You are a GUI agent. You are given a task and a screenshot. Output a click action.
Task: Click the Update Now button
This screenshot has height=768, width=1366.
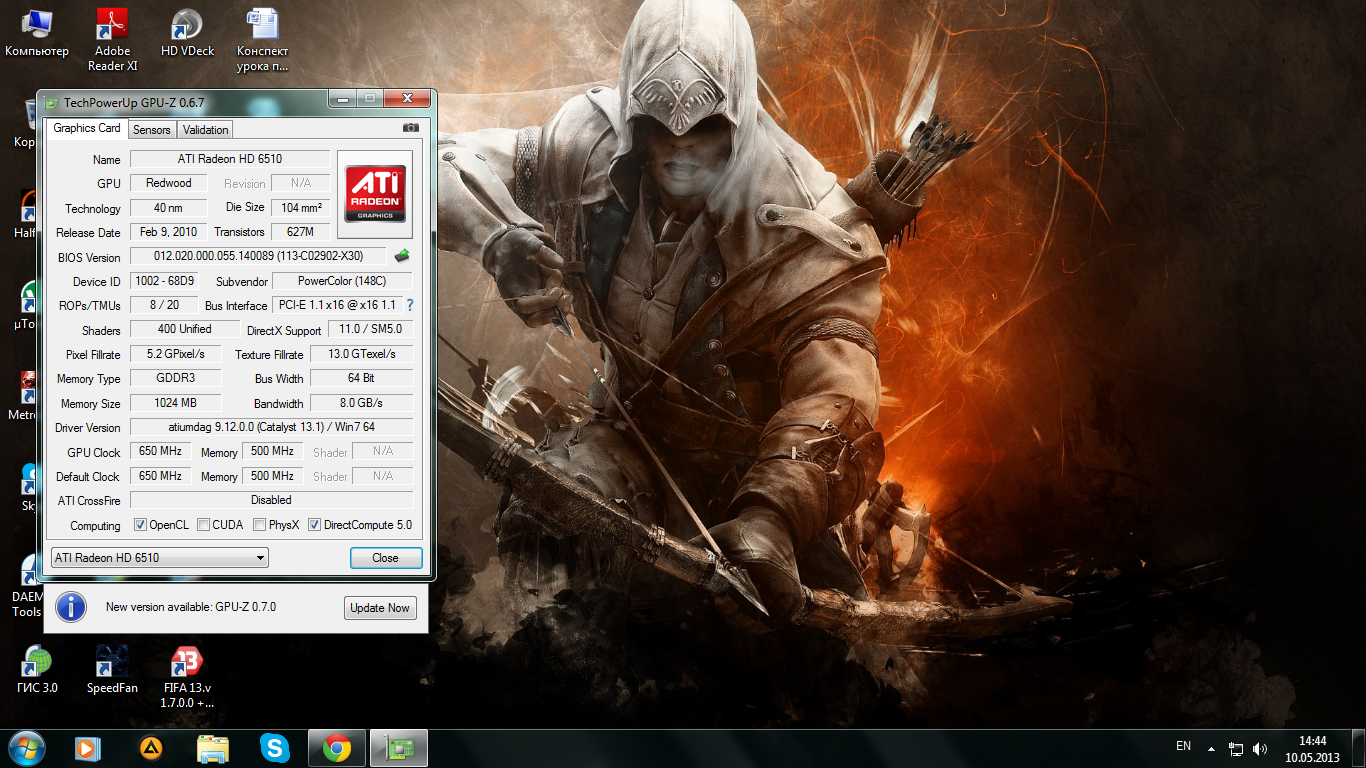tap(380, 608)
